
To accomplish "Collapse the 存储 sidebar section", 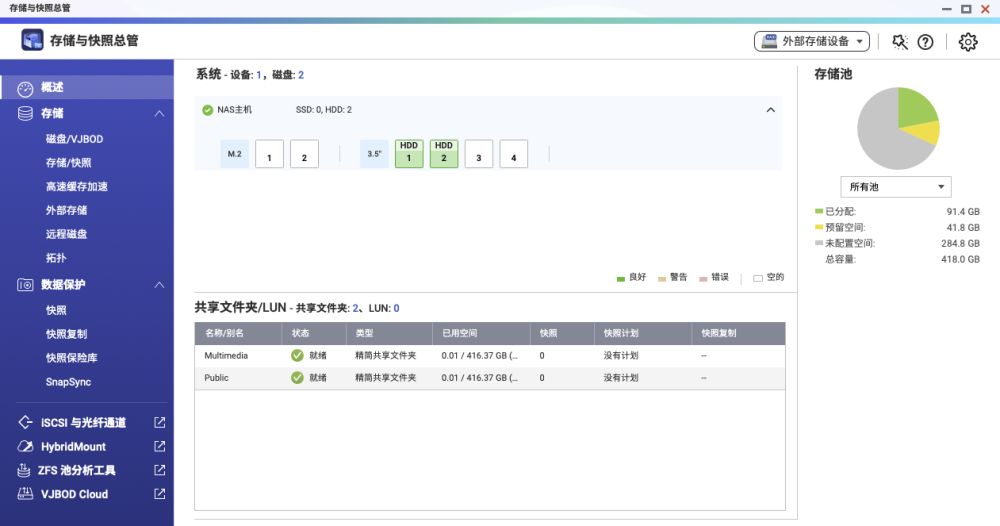I will pos(159,114).
